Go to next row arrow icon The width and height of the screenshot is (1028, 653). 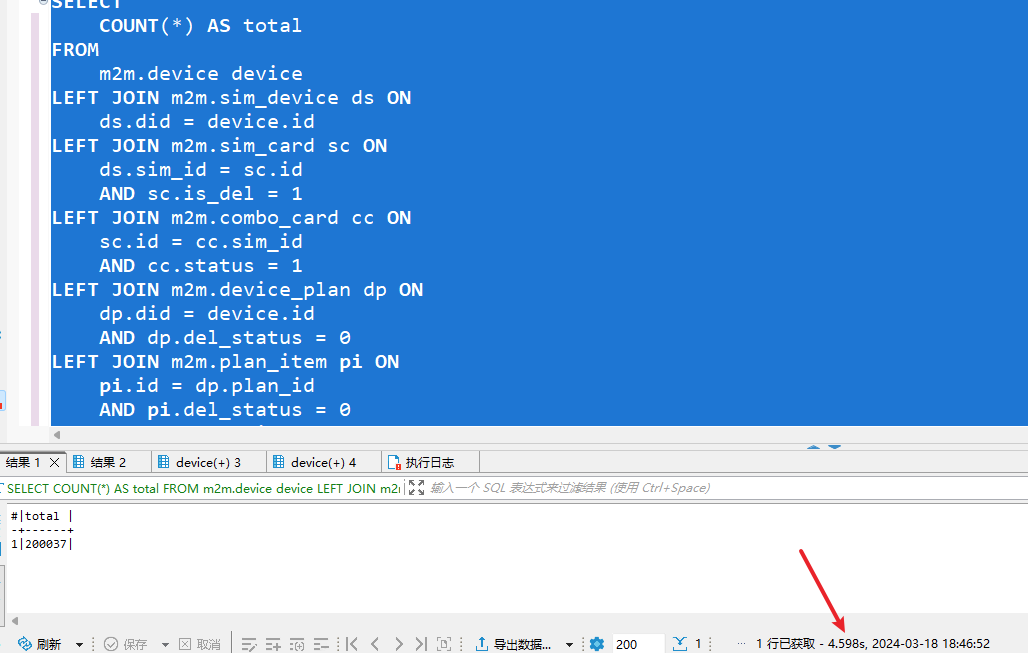click(398, 644)
